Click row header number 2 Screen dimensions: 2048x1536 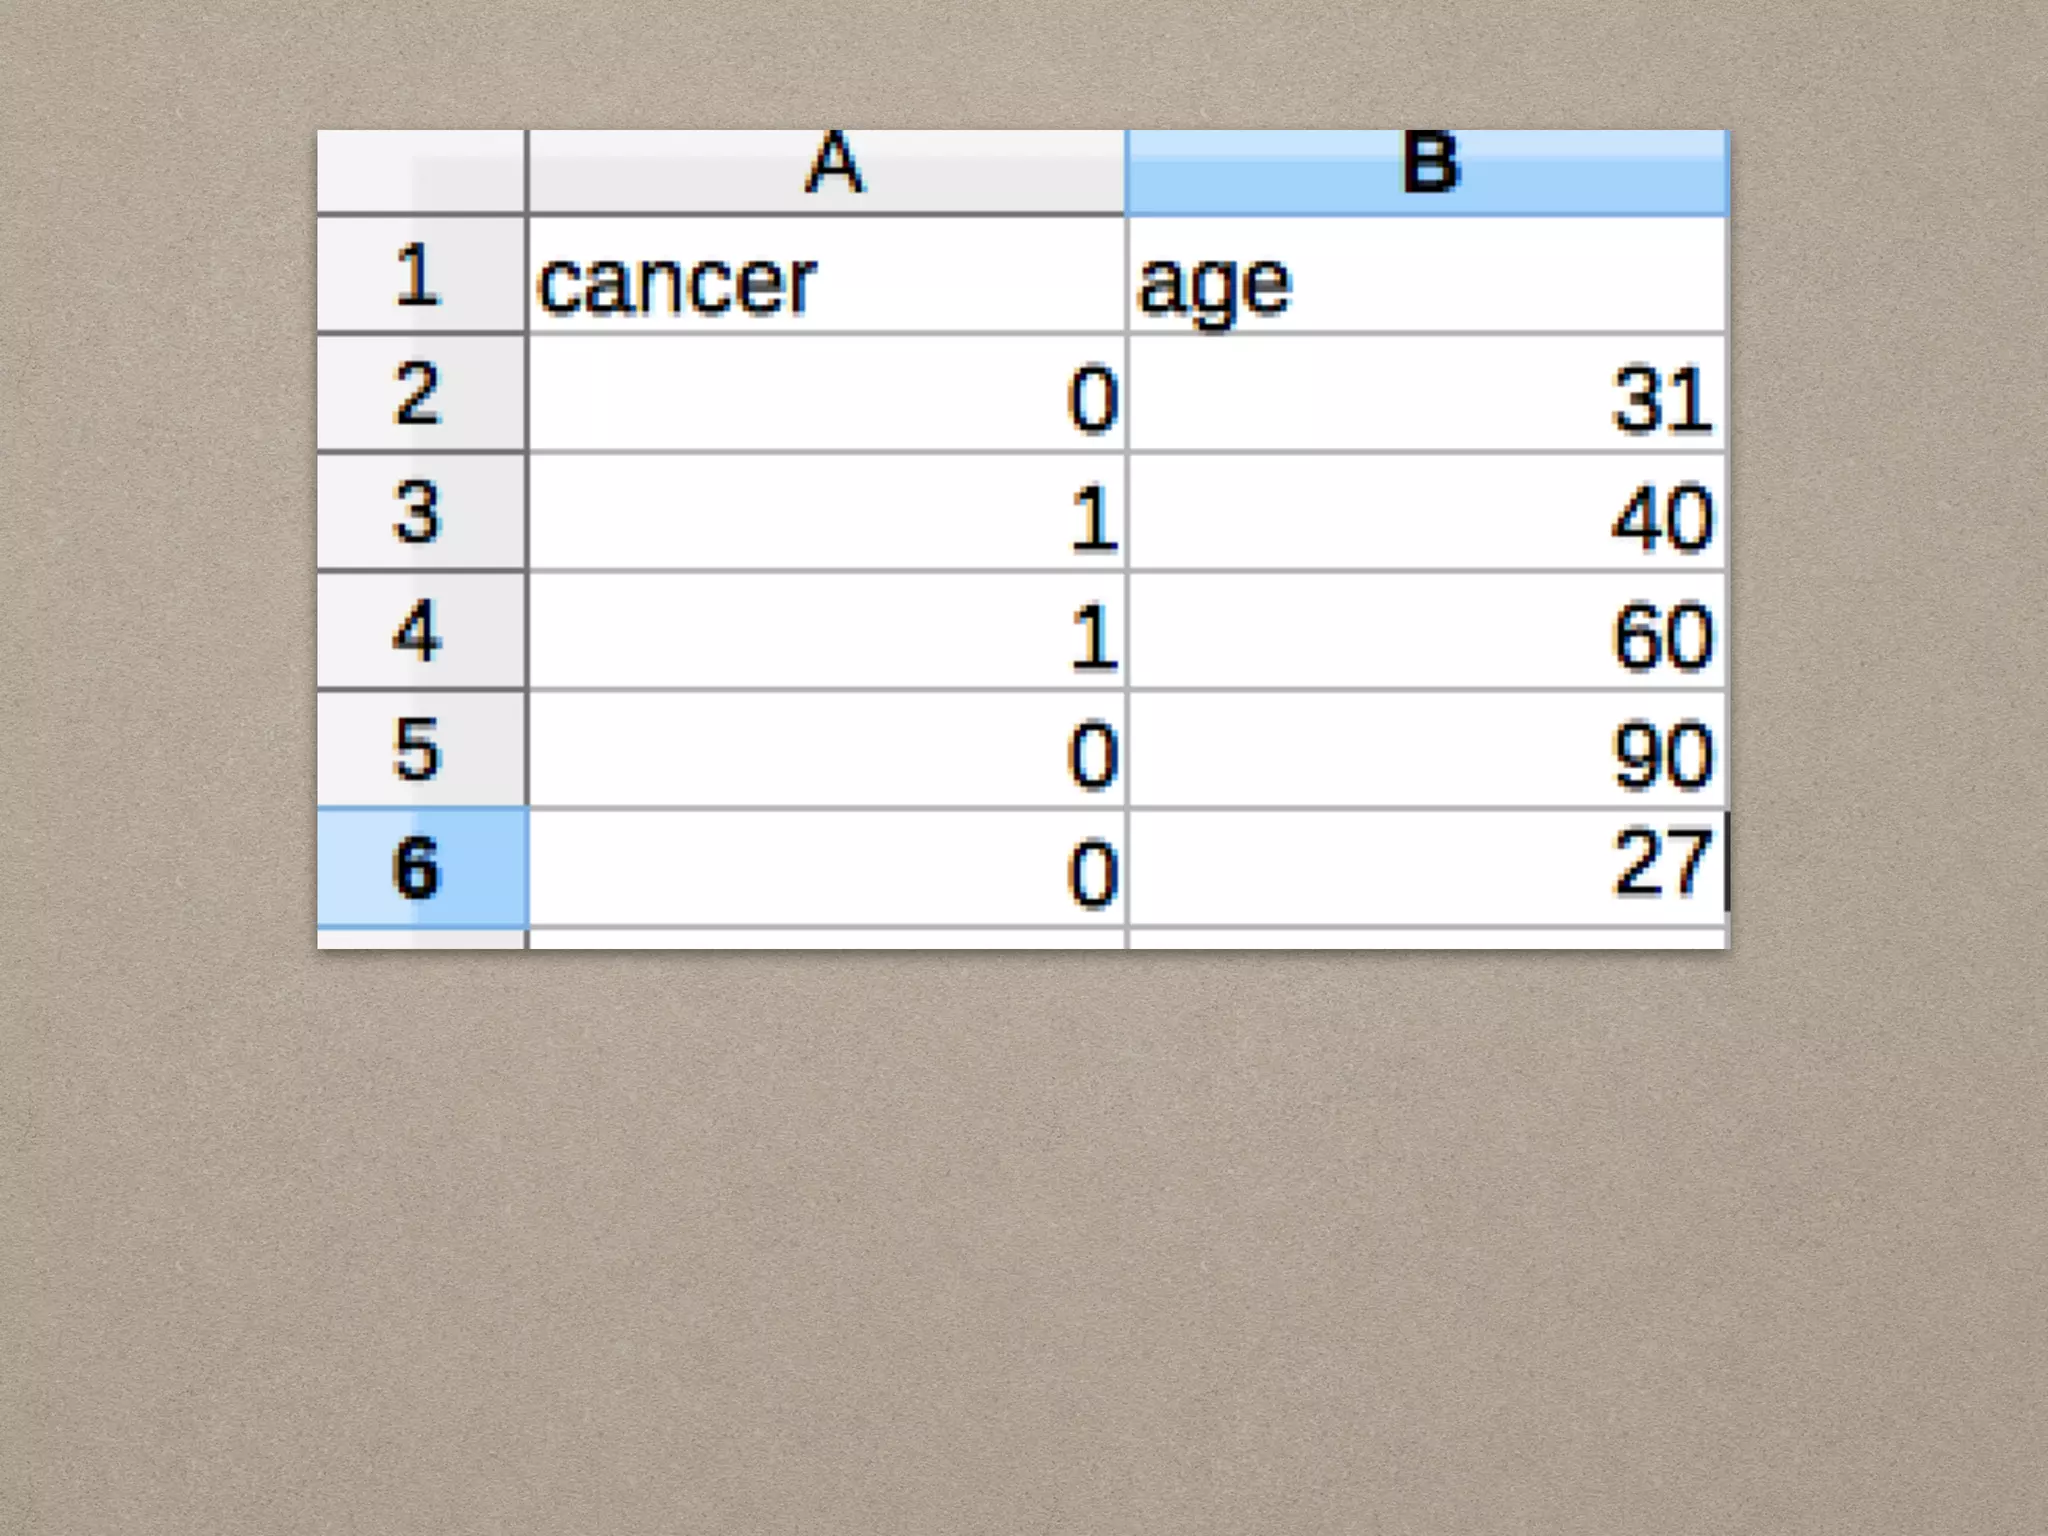click(x=420, y=393)
